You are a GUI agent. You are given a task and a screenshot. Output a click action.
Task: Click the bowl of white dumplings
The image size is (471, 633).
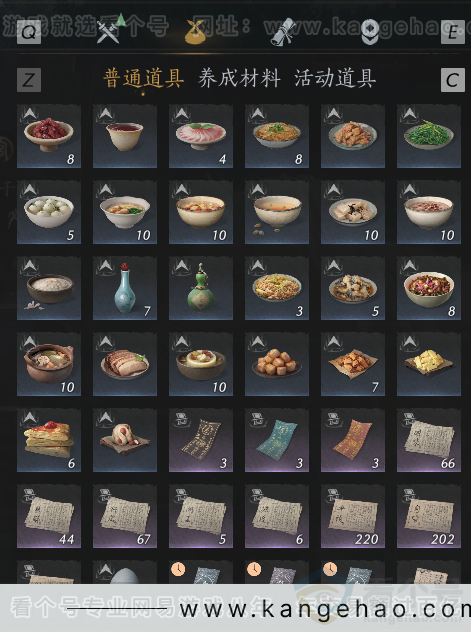[49, 212]
